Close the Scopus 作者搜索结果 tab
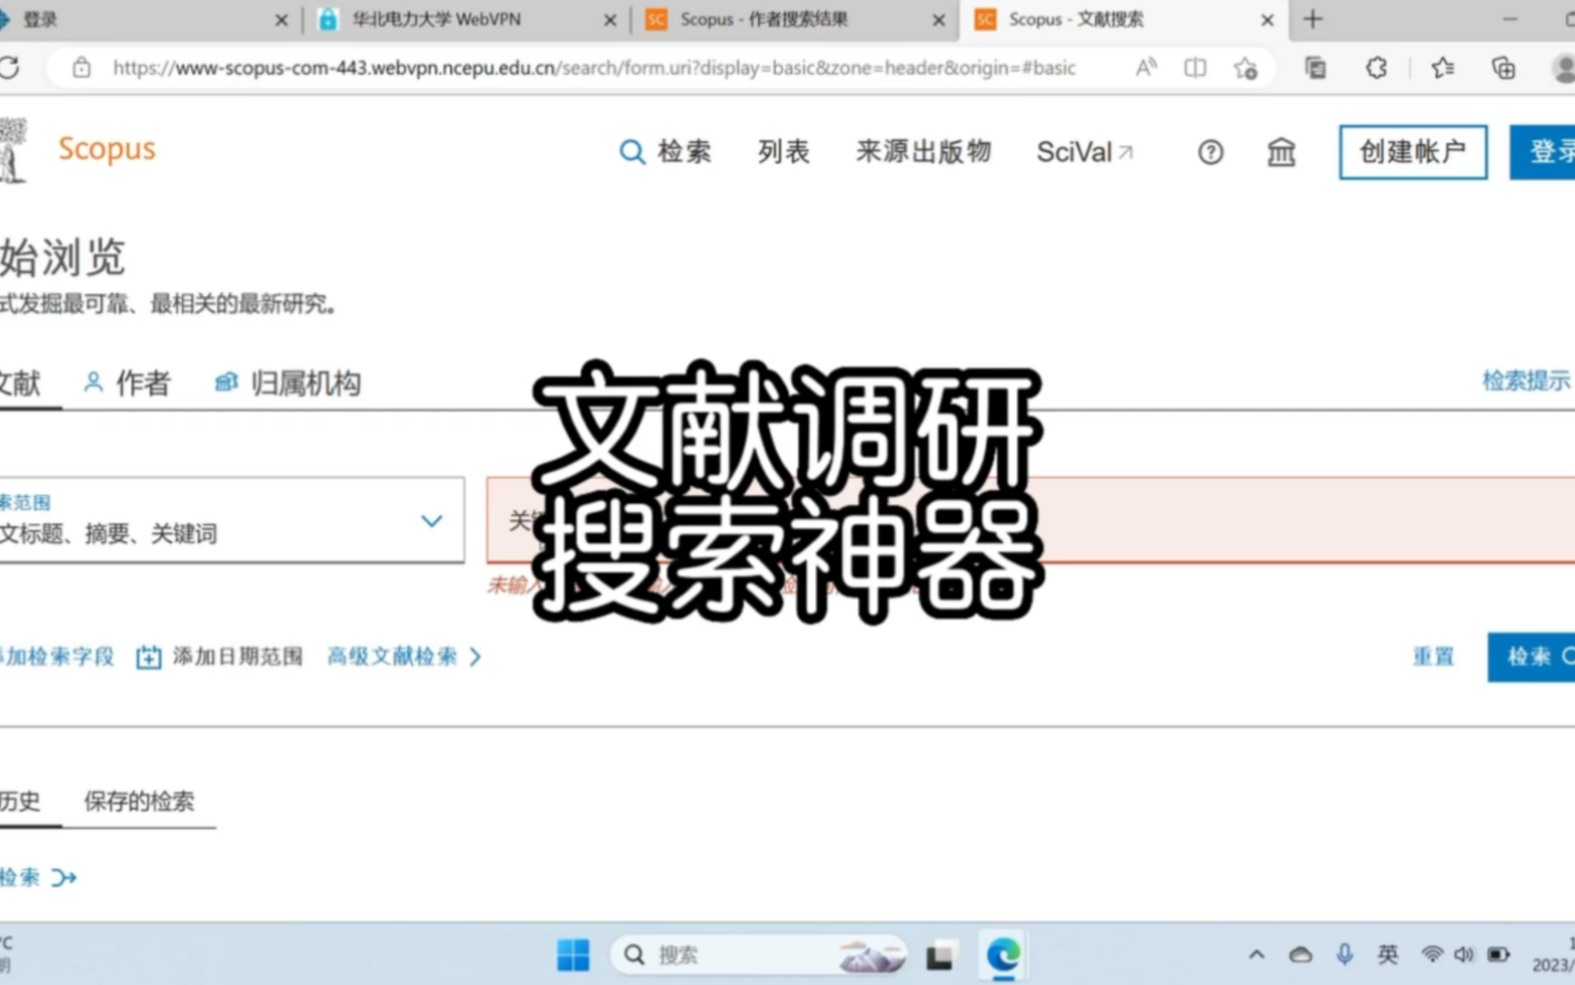The width and height of the screenshot is (1575, 985). (x=938, y=20)
